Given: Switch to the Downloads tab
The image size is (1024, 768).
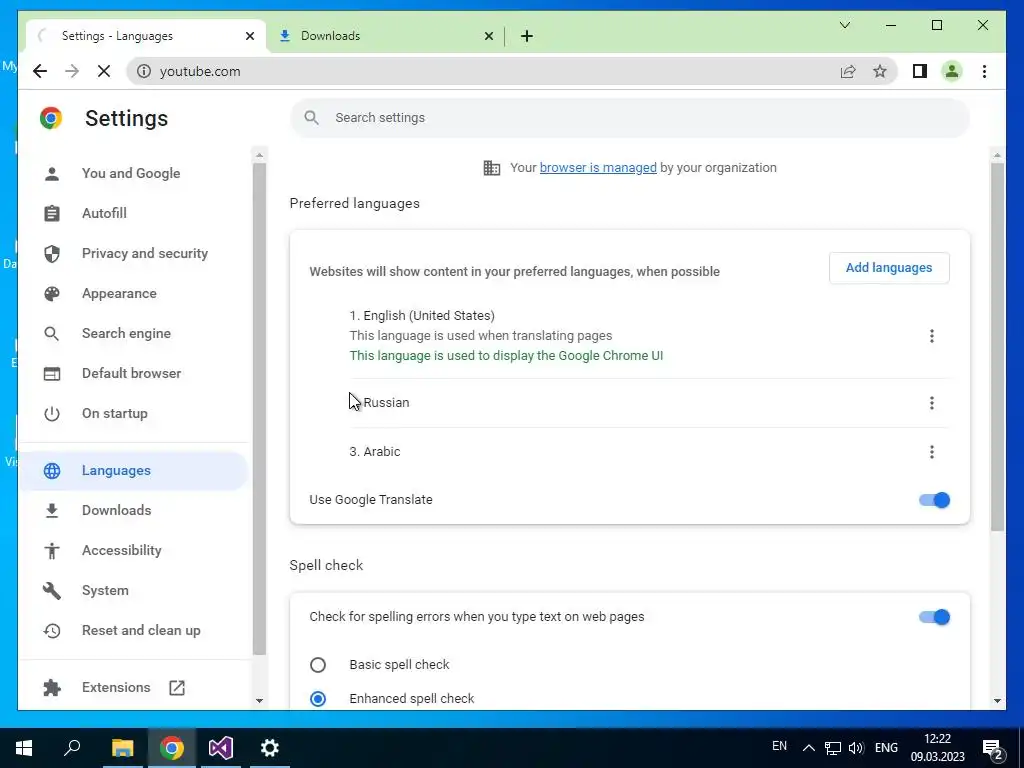Looking at the screenshot, I should (385, 36).
